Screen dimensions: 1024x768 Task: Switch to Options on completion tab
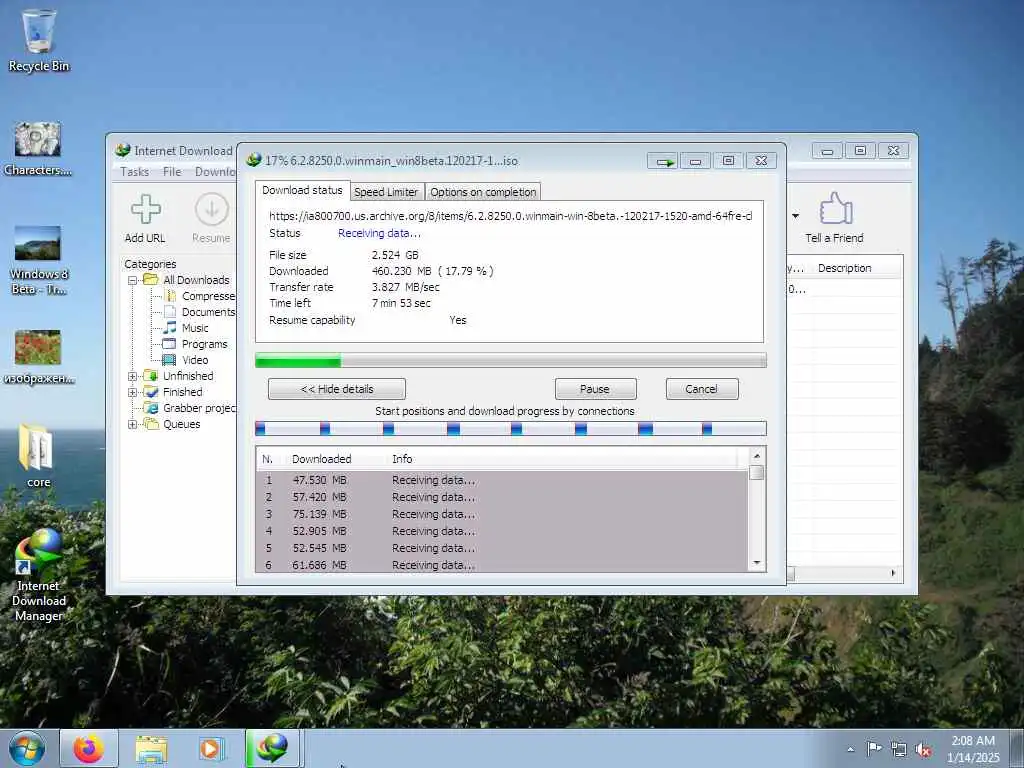[x=483, y=192]
